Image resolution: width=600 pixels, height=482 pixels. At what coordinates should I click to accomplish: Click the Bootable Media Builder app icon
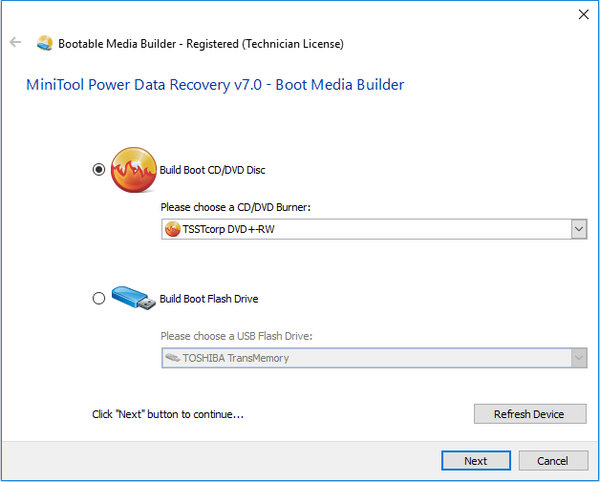click(45, 43)
